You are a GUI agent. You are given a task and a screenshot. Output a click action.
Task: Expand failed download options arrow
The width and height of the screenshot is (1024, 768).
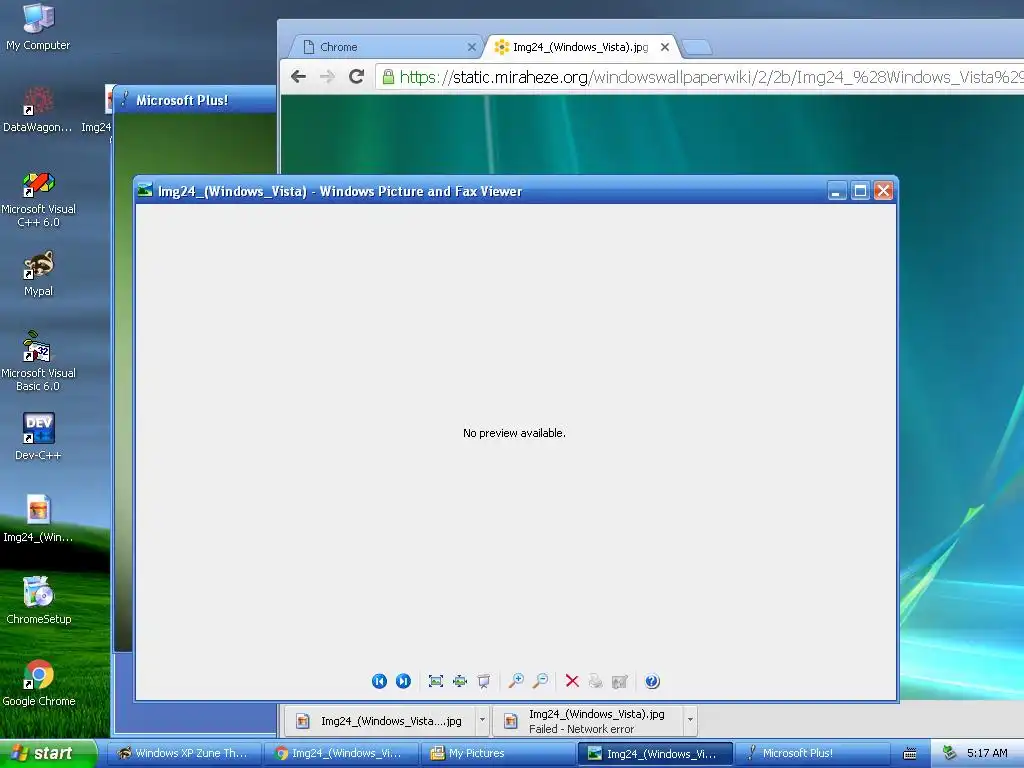point(690,720)
